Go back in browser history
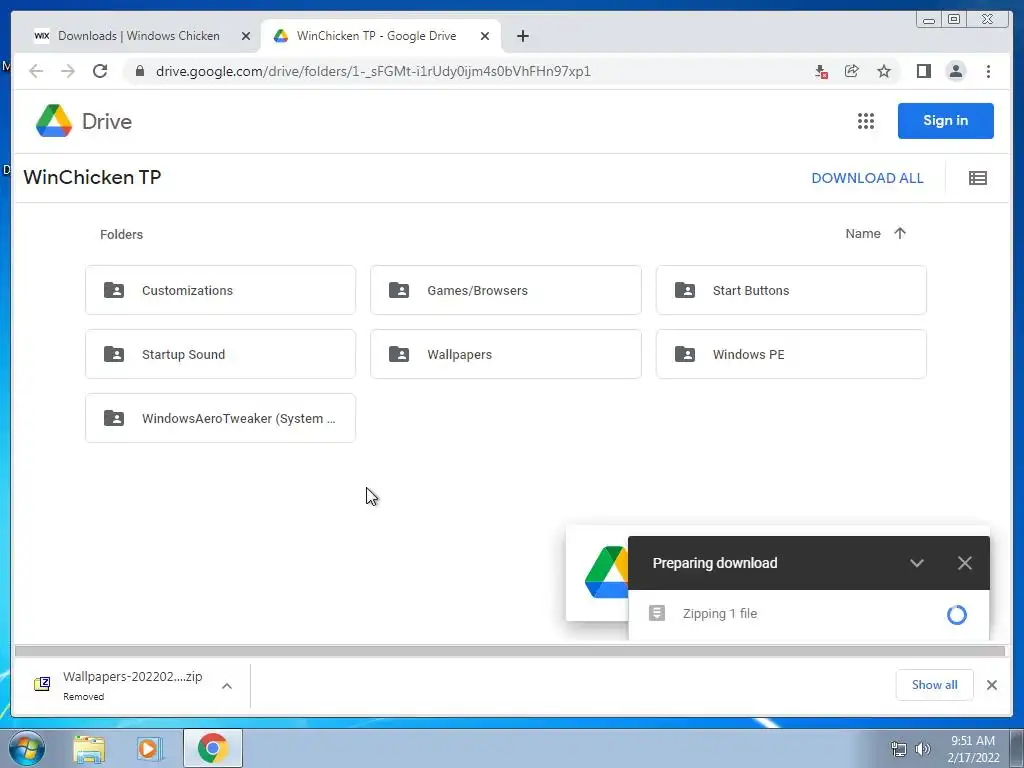1024x768 pixels. (x=36, y=71)
